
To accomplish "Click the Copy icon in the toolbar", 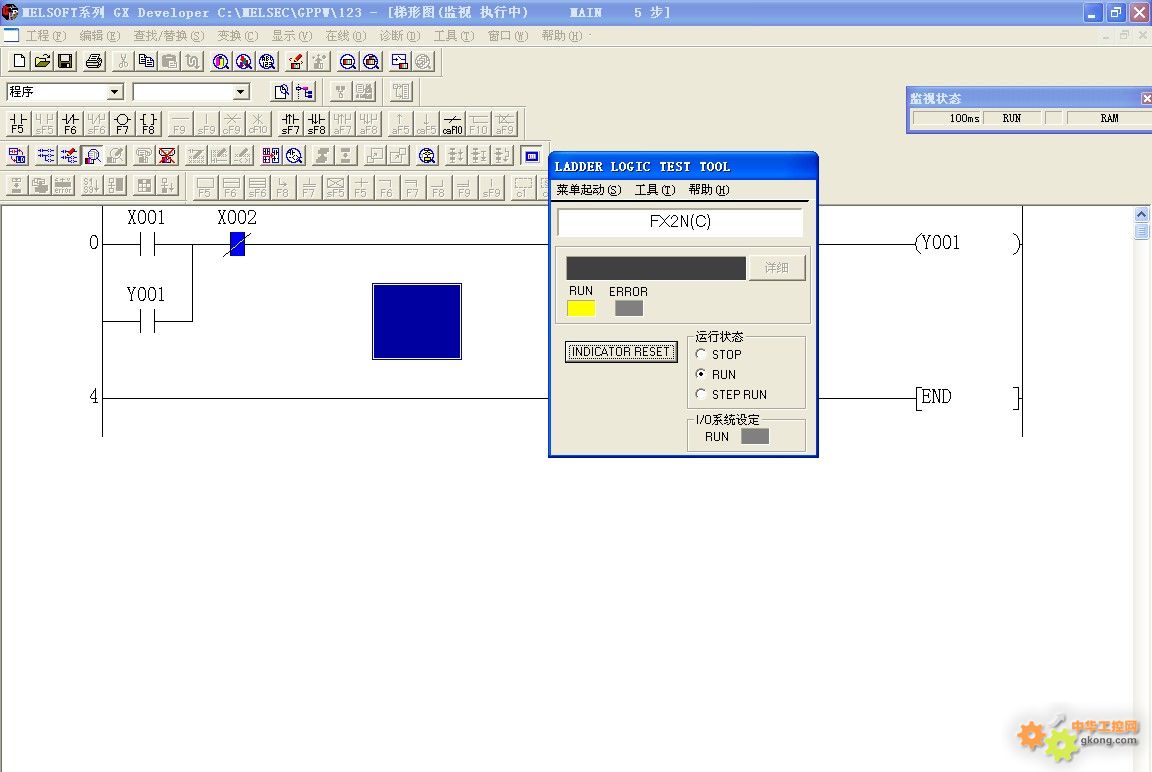I will 146,62.
